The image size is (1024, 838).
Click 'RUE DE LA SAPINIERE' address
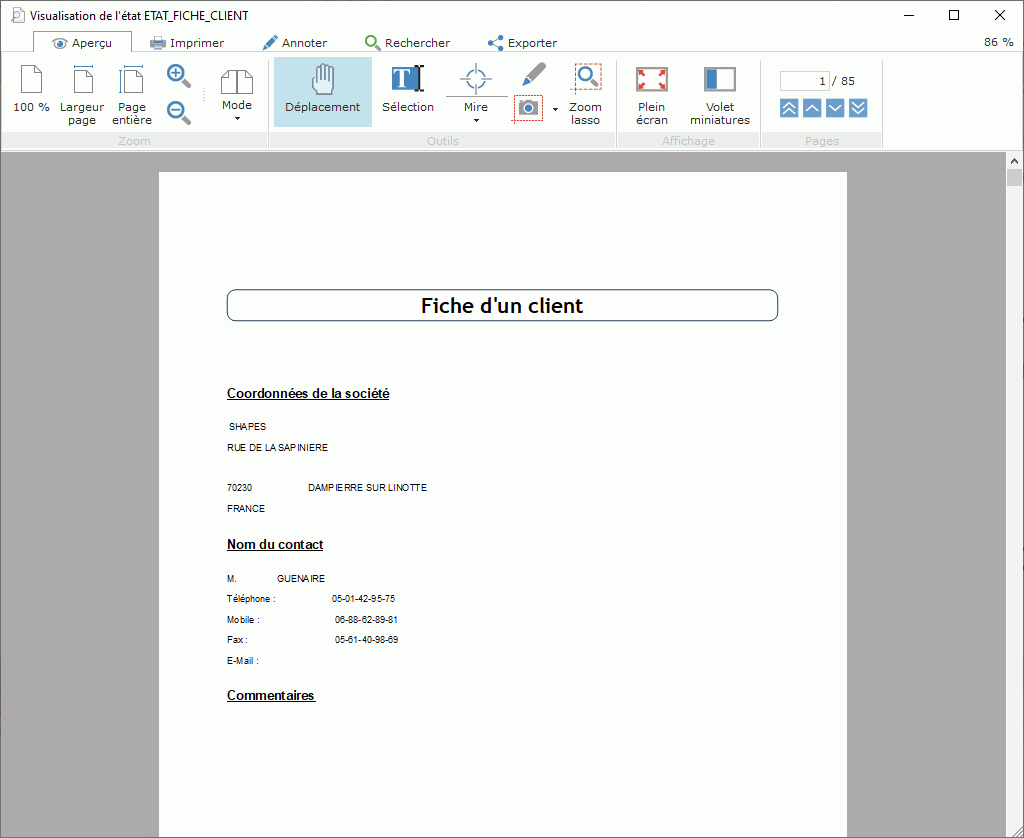278,447
